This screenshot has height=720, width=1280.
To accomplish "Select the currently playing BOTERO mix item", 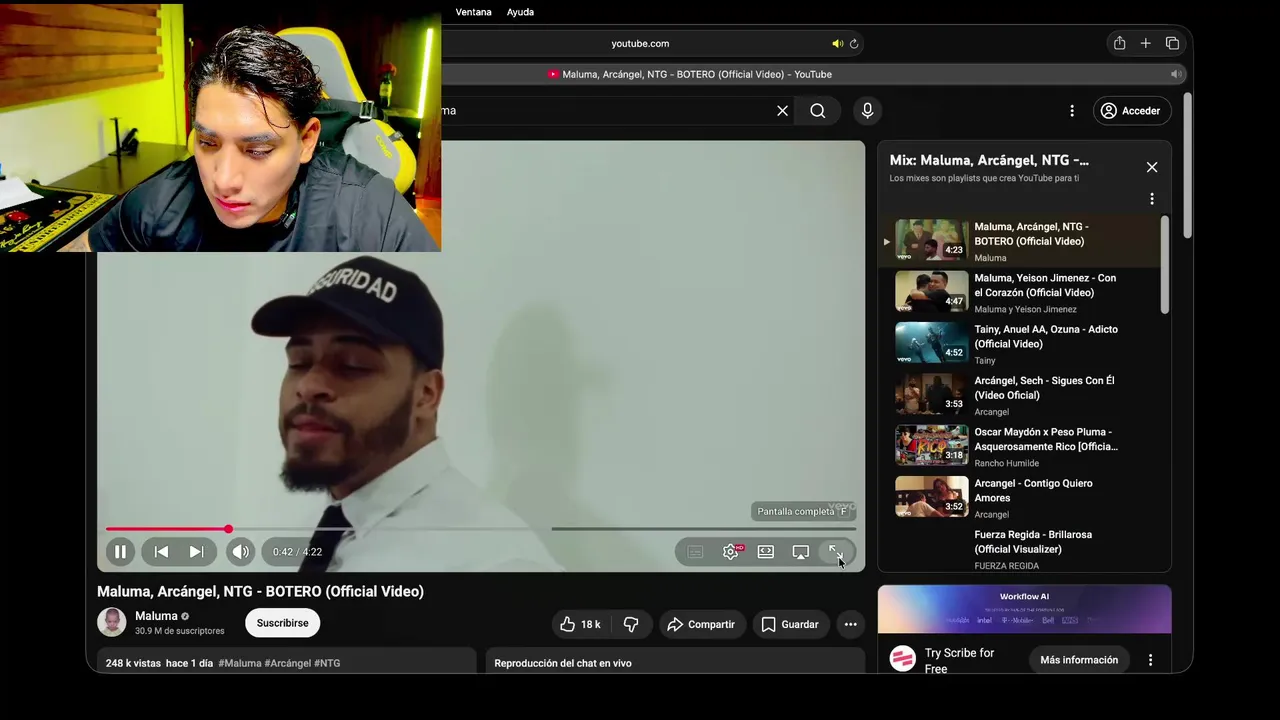I will (x=1020, y=241).
